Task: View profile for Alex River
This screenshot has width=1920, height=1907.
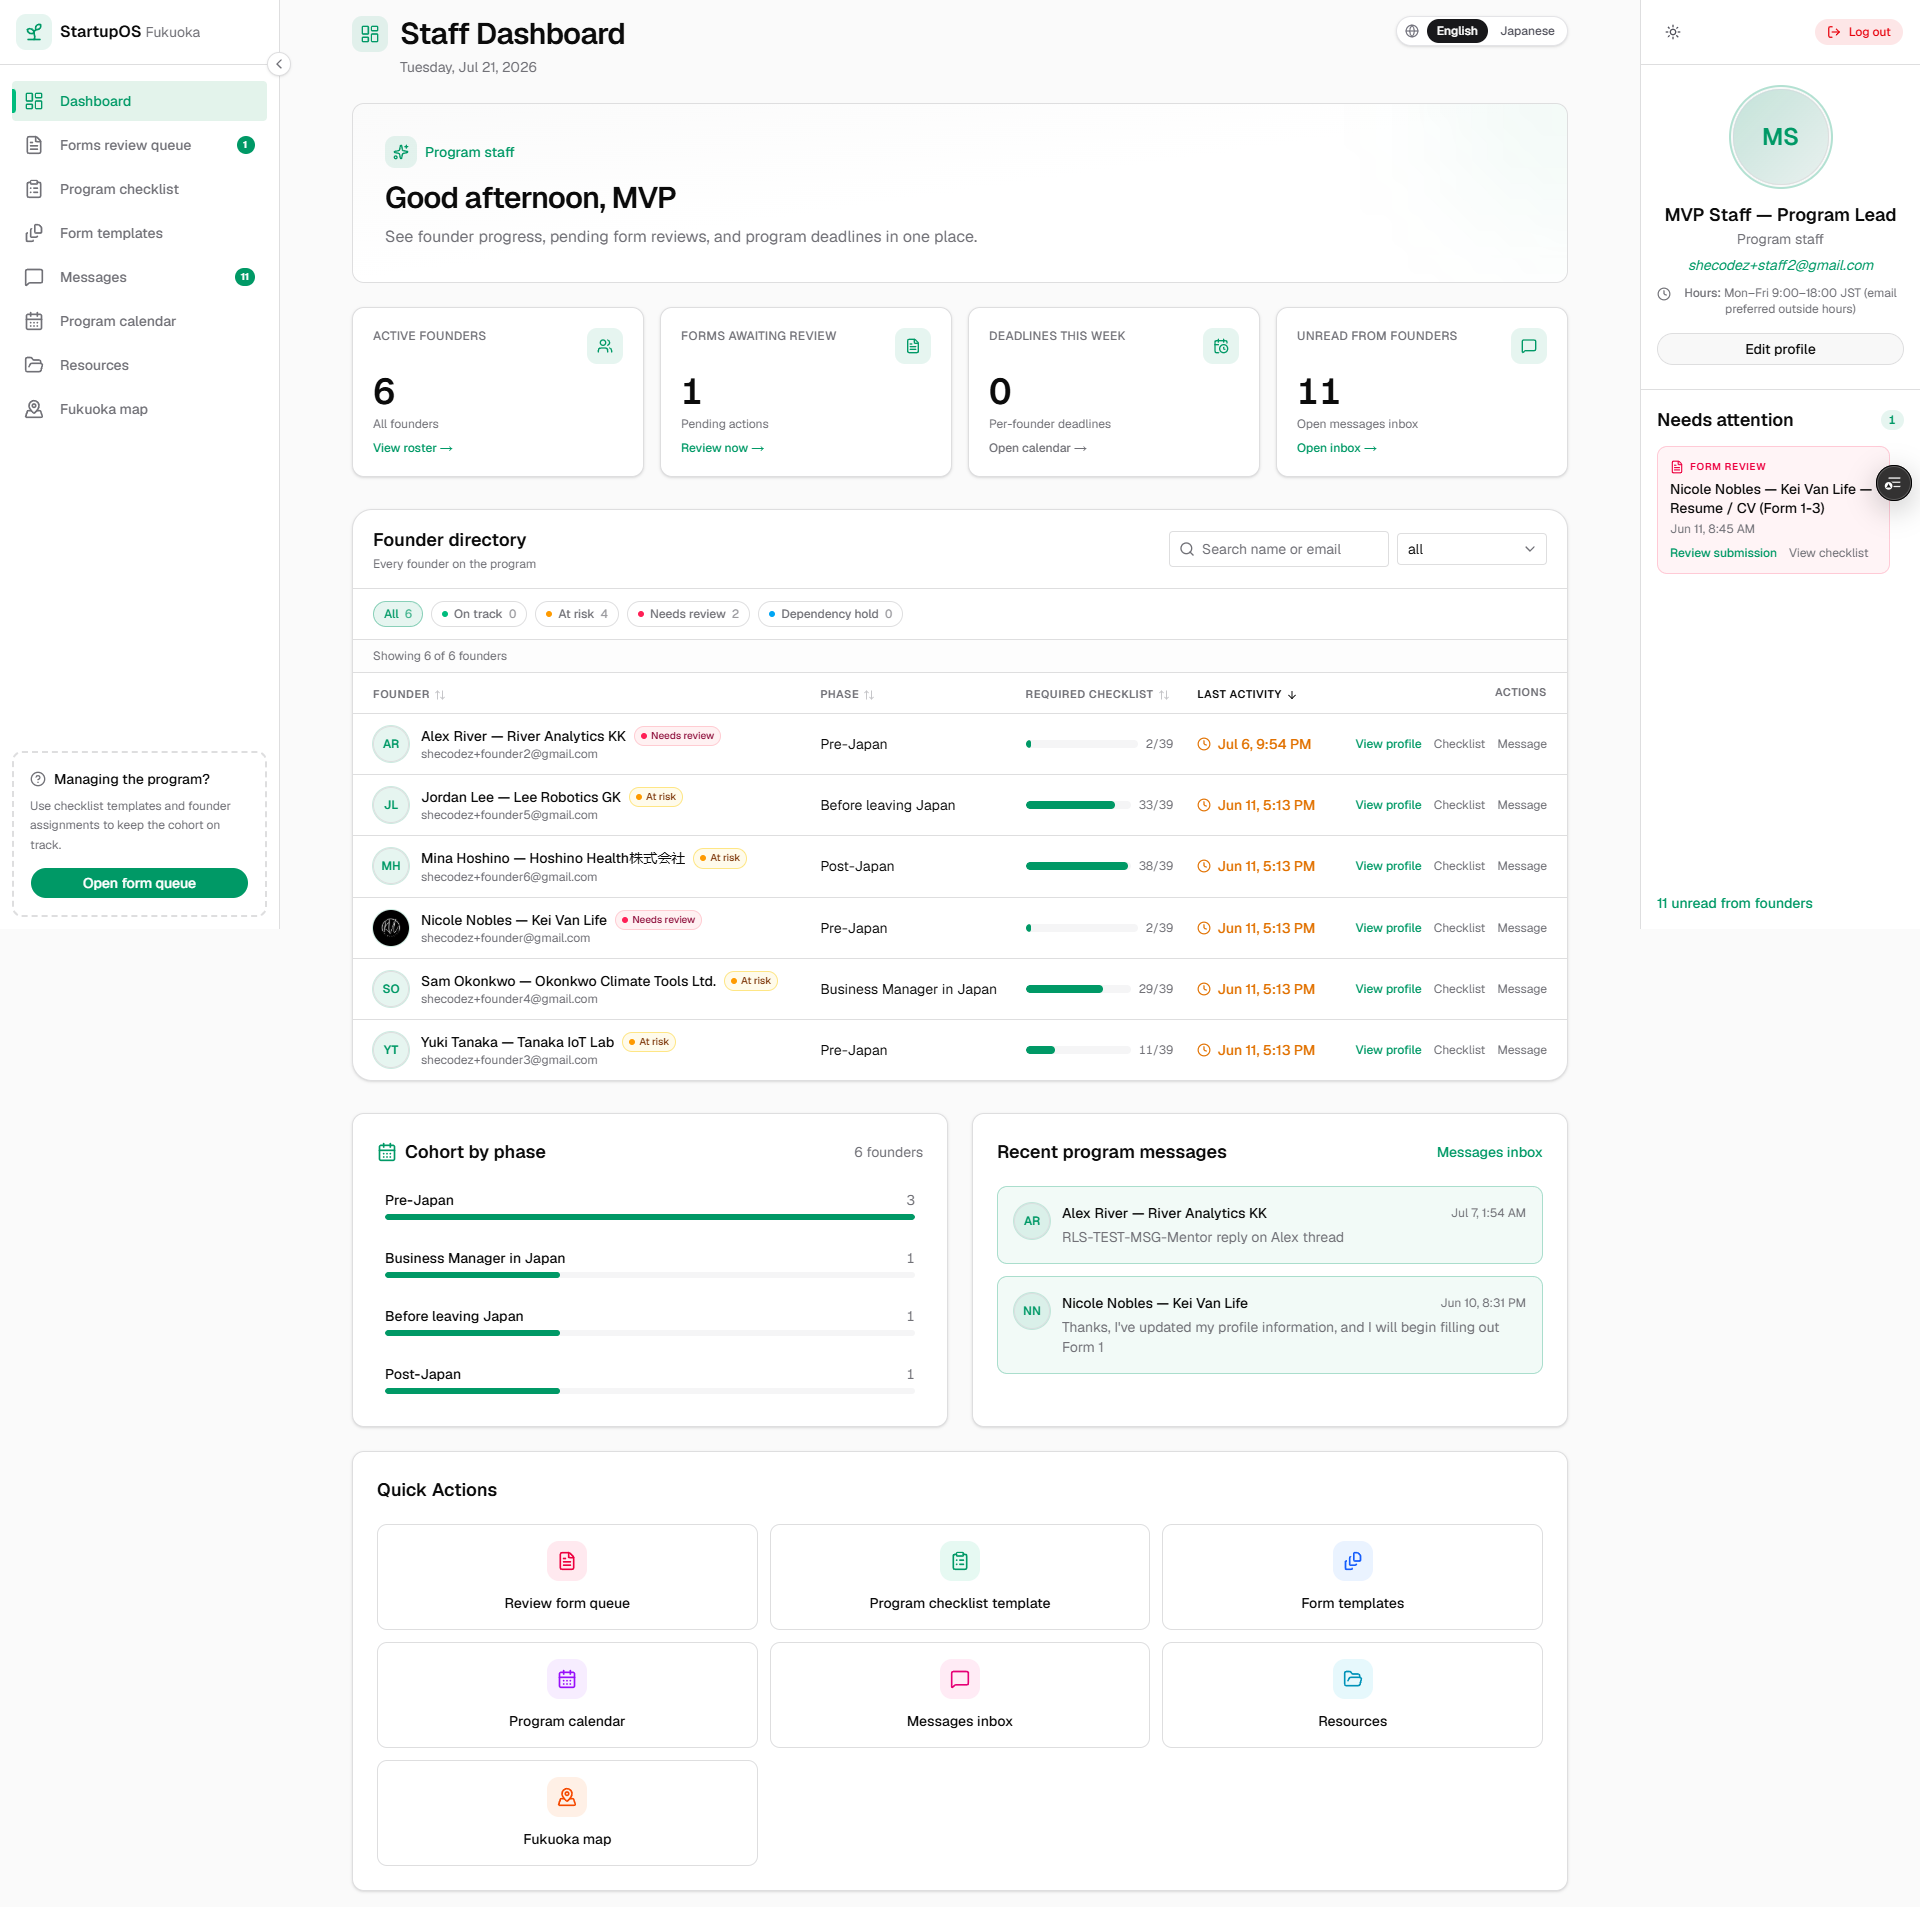Action: [x=1388, y=744]
